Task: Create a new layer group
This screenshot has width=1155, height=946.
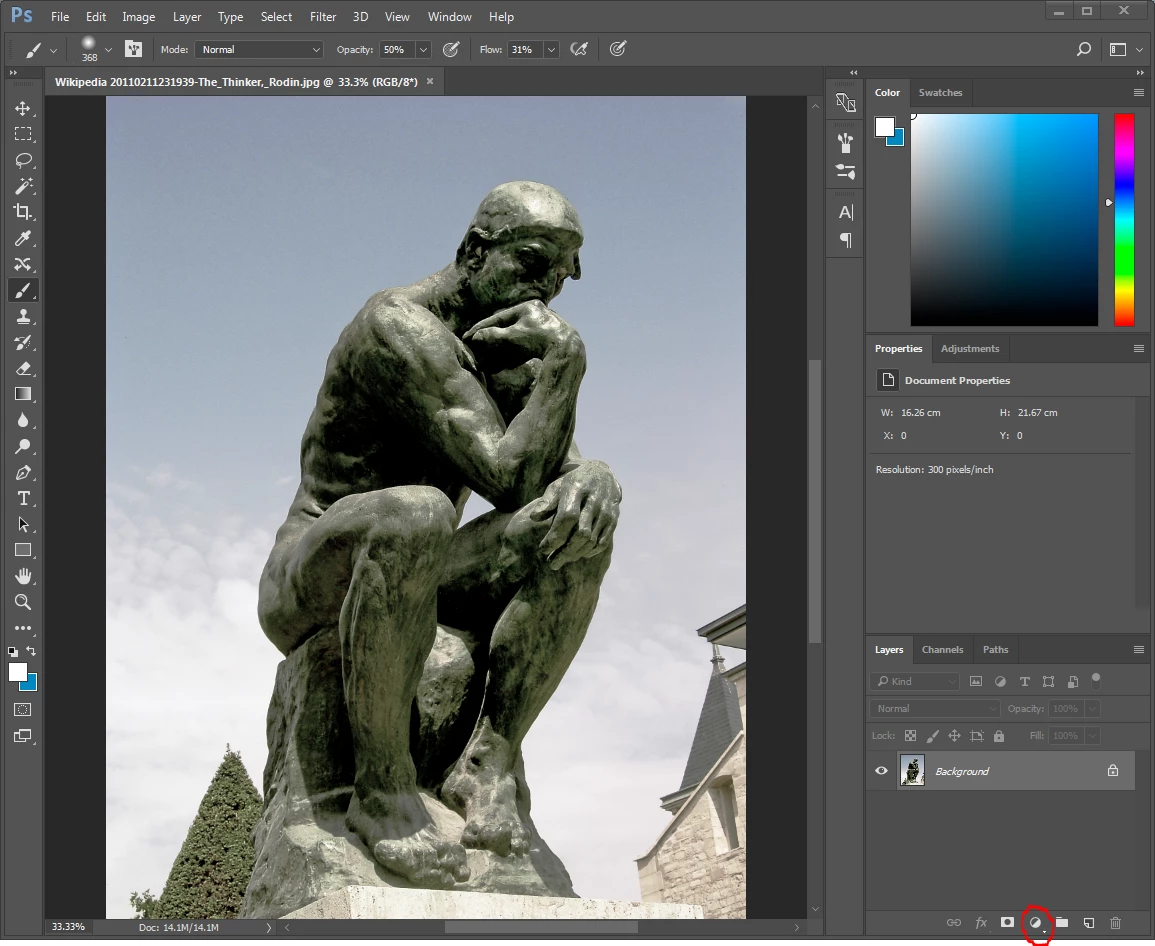Action: [1061, 922]
